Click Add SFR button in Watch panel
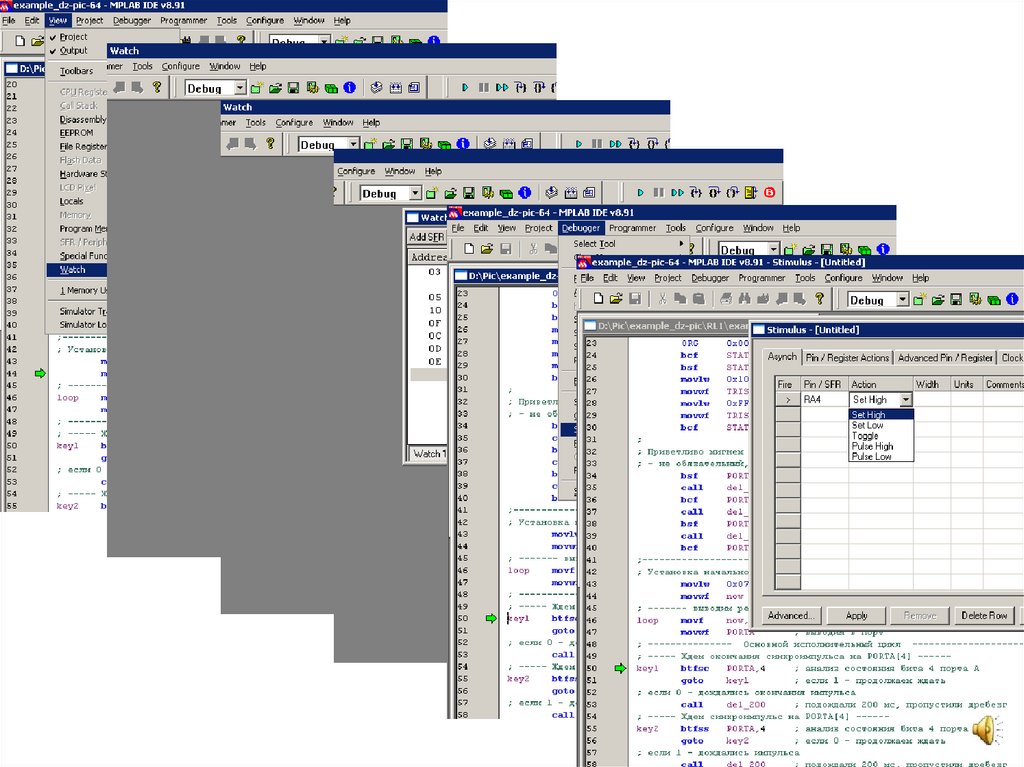The image size is (1024, 767). pos(427,237)
